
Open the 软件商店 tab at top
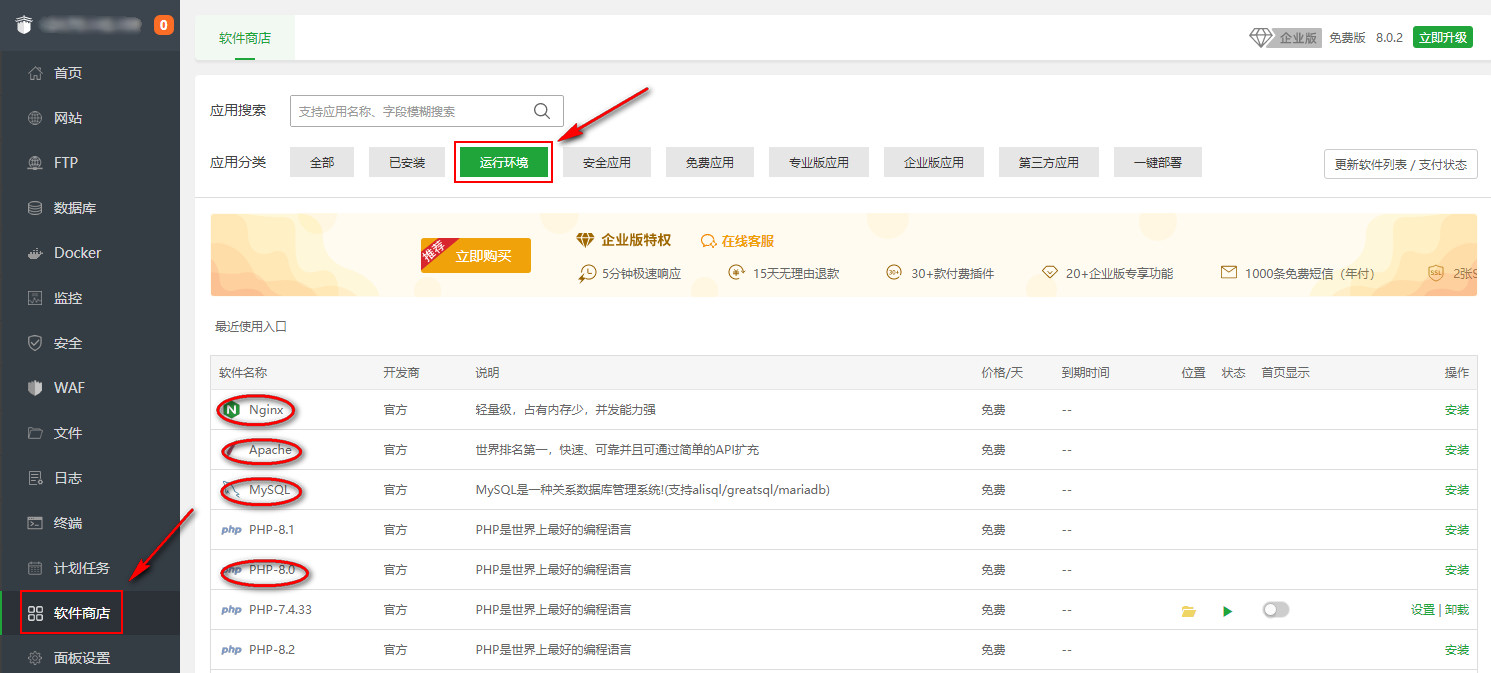click(245, 38)
